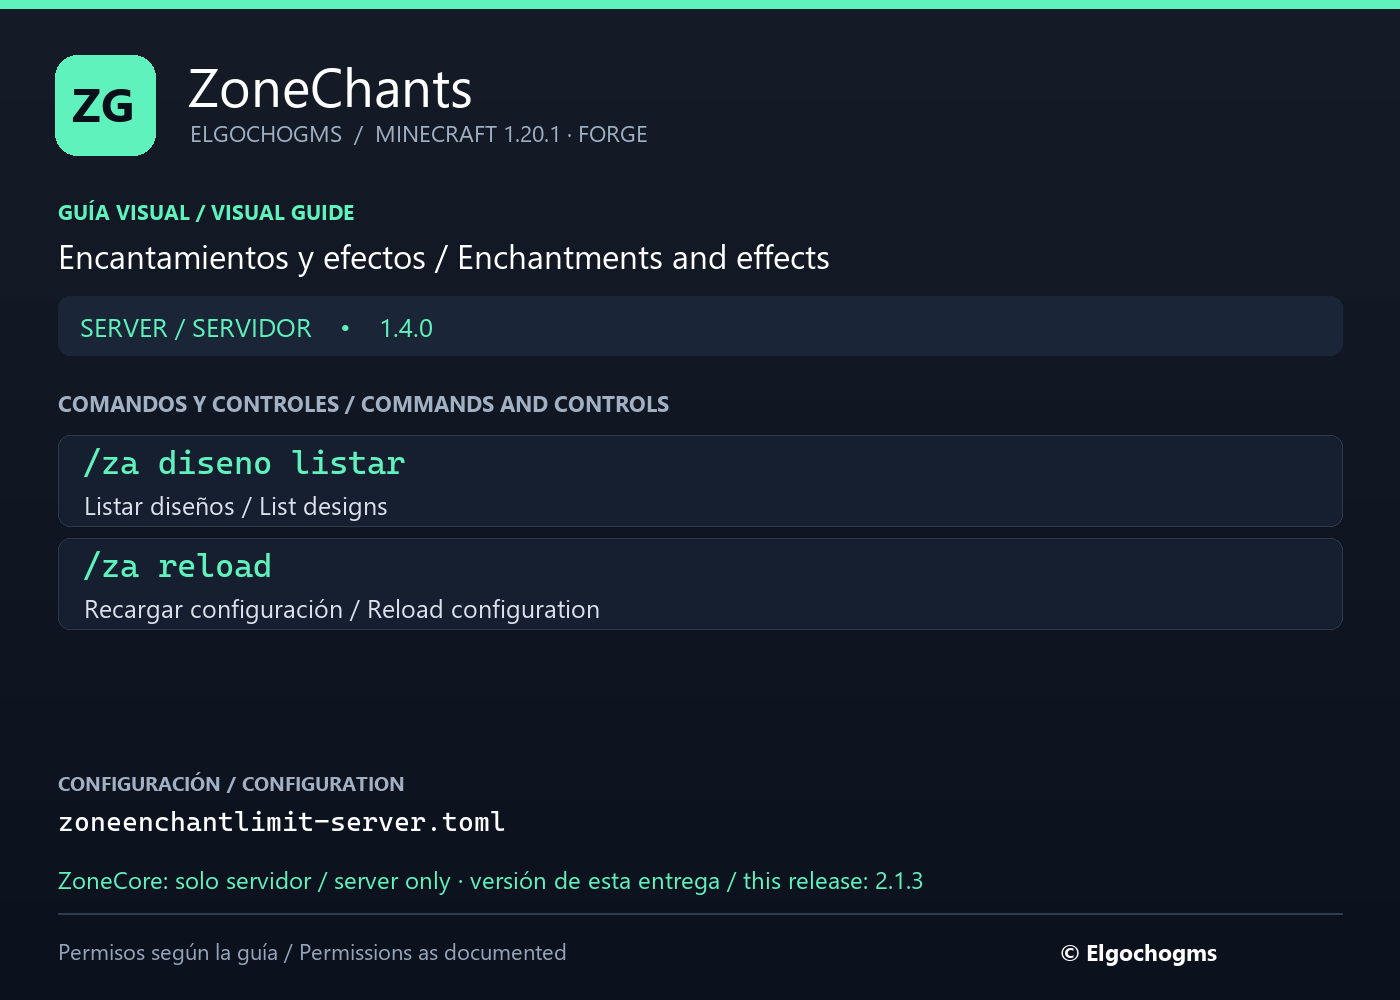1400x1000 pixels.
Task: Select the zoneenchantlimit-server.toml file name
Action: (282, 822)
